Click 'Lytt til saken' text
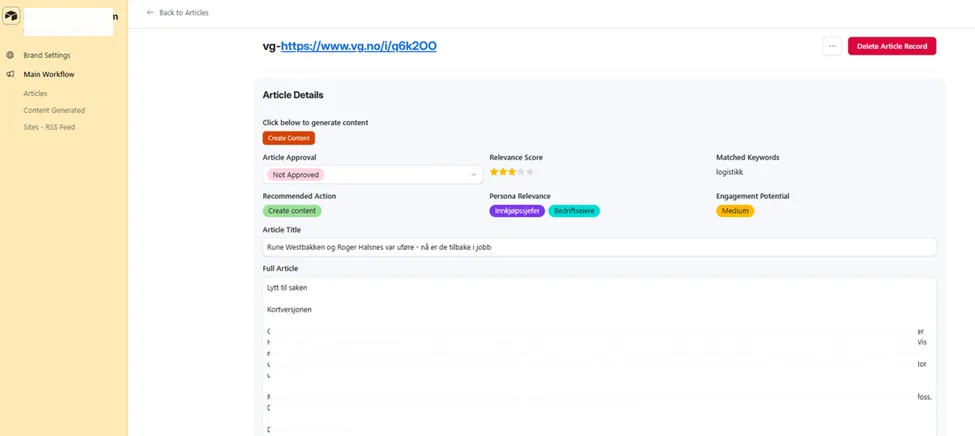975x436 pixels. (x=287, y=288)
